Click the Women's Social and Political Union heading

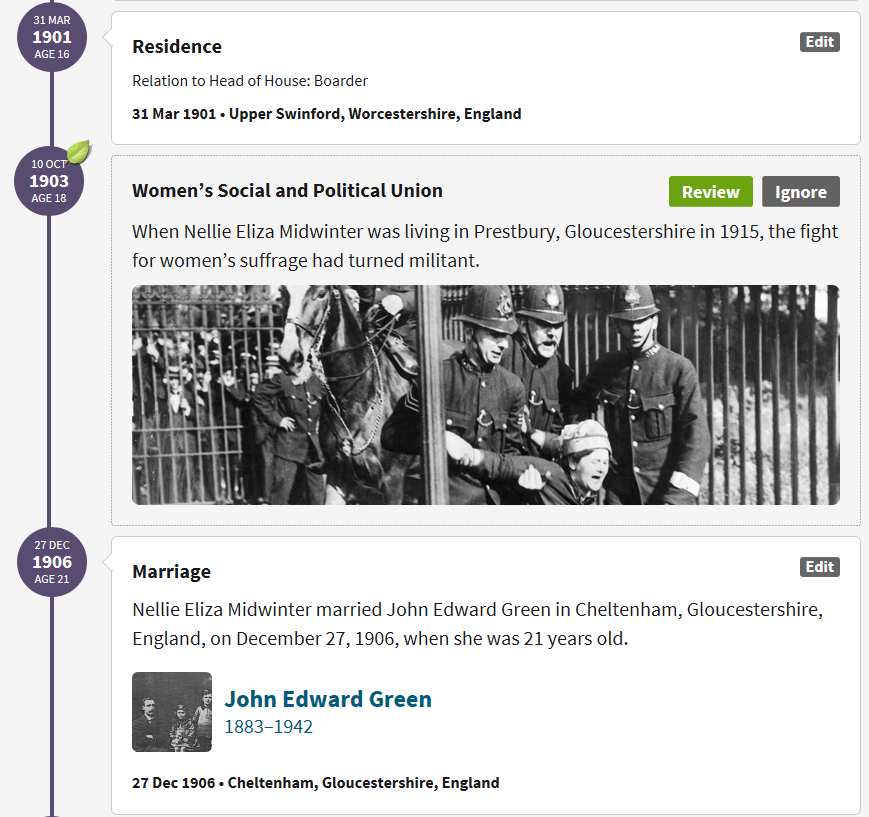pos(287,191)
